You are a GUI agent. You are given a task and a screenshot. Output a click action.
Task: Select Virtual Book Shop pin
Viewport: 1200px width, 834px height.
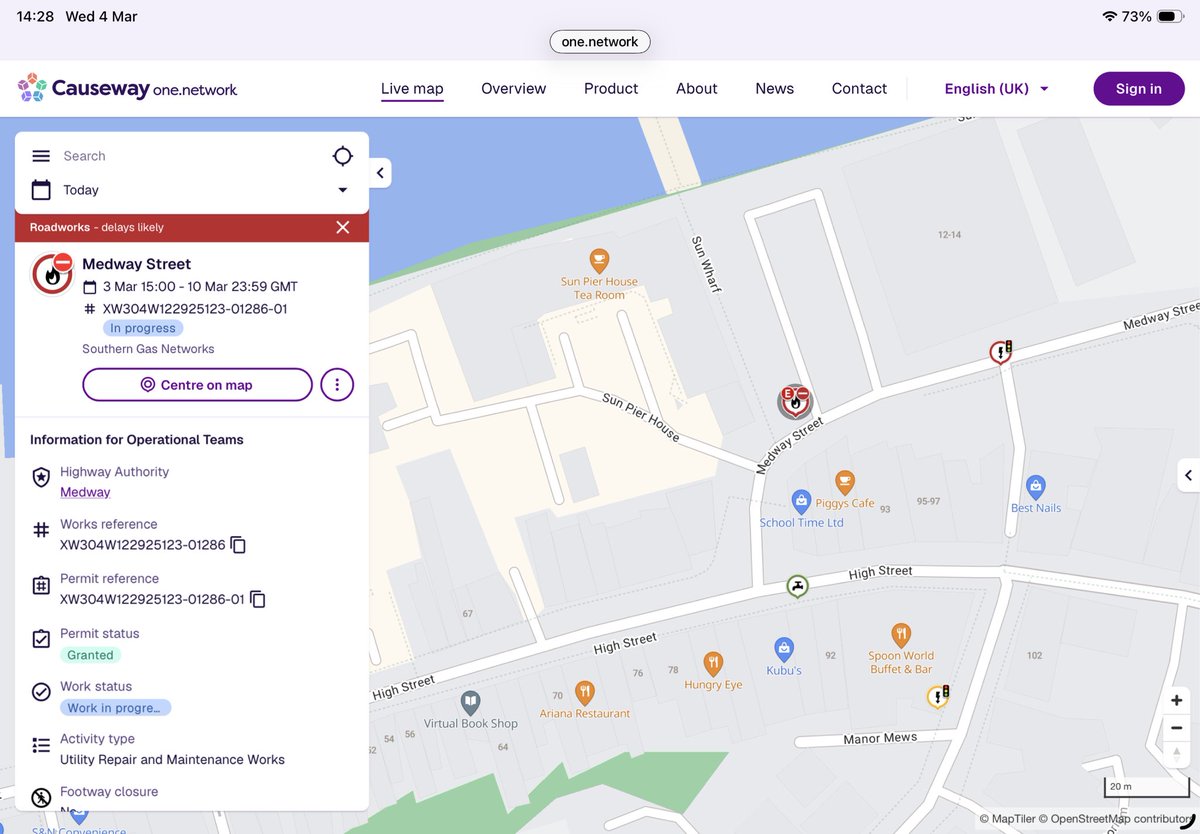coord(470,703)
